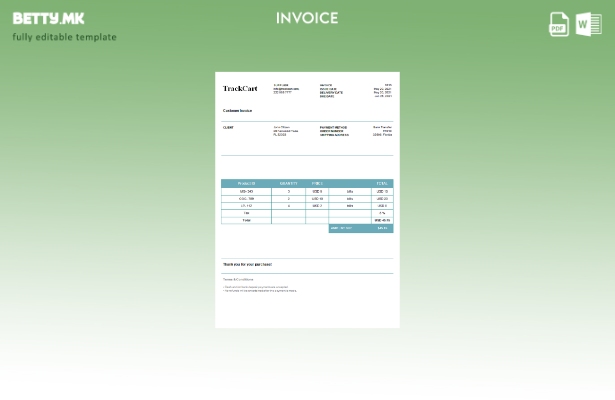The image size is (615, 400).
Task: Select the QUANTITY table column header
Action: (289, 183)
